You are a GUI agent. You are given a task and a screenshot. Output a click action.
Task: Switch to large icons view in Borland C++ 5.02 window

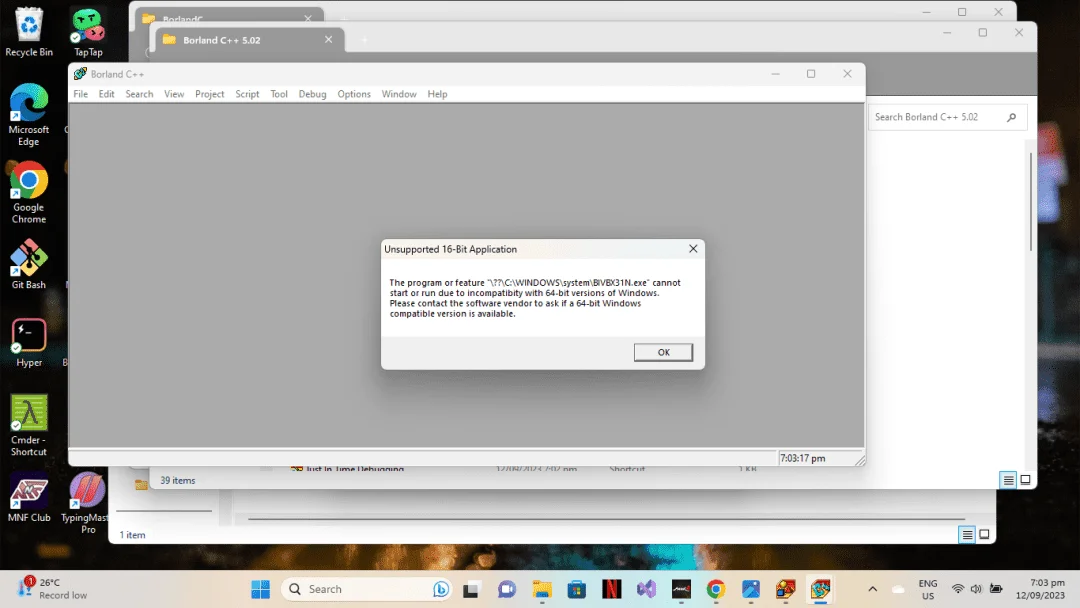click(1025, 480)
